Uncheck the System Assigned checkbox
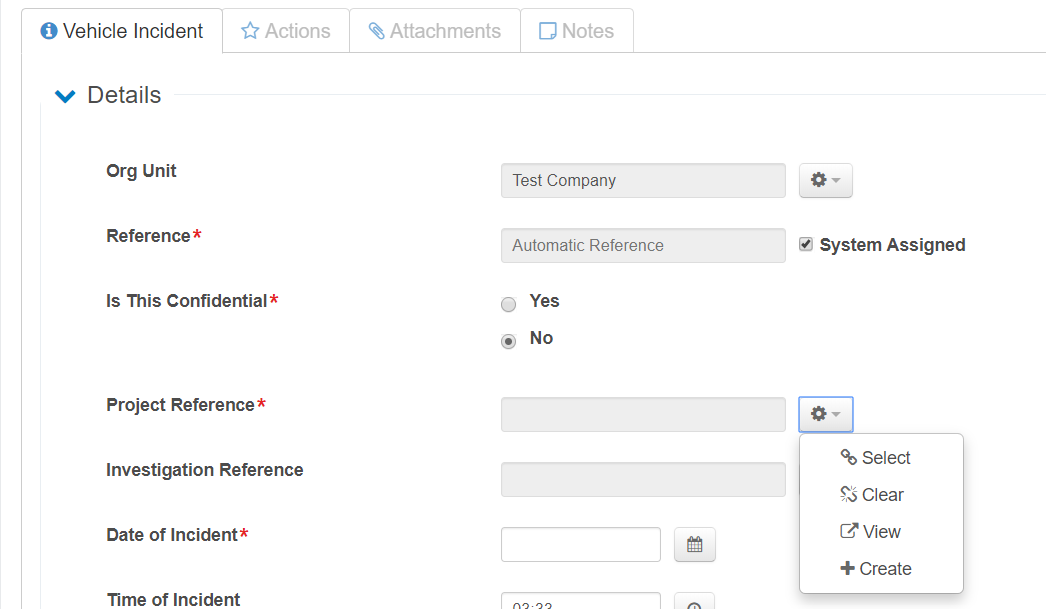Image resolution: width=1046 pixels, height=609 pixels. pyautogui.click(x=806, y=245)
